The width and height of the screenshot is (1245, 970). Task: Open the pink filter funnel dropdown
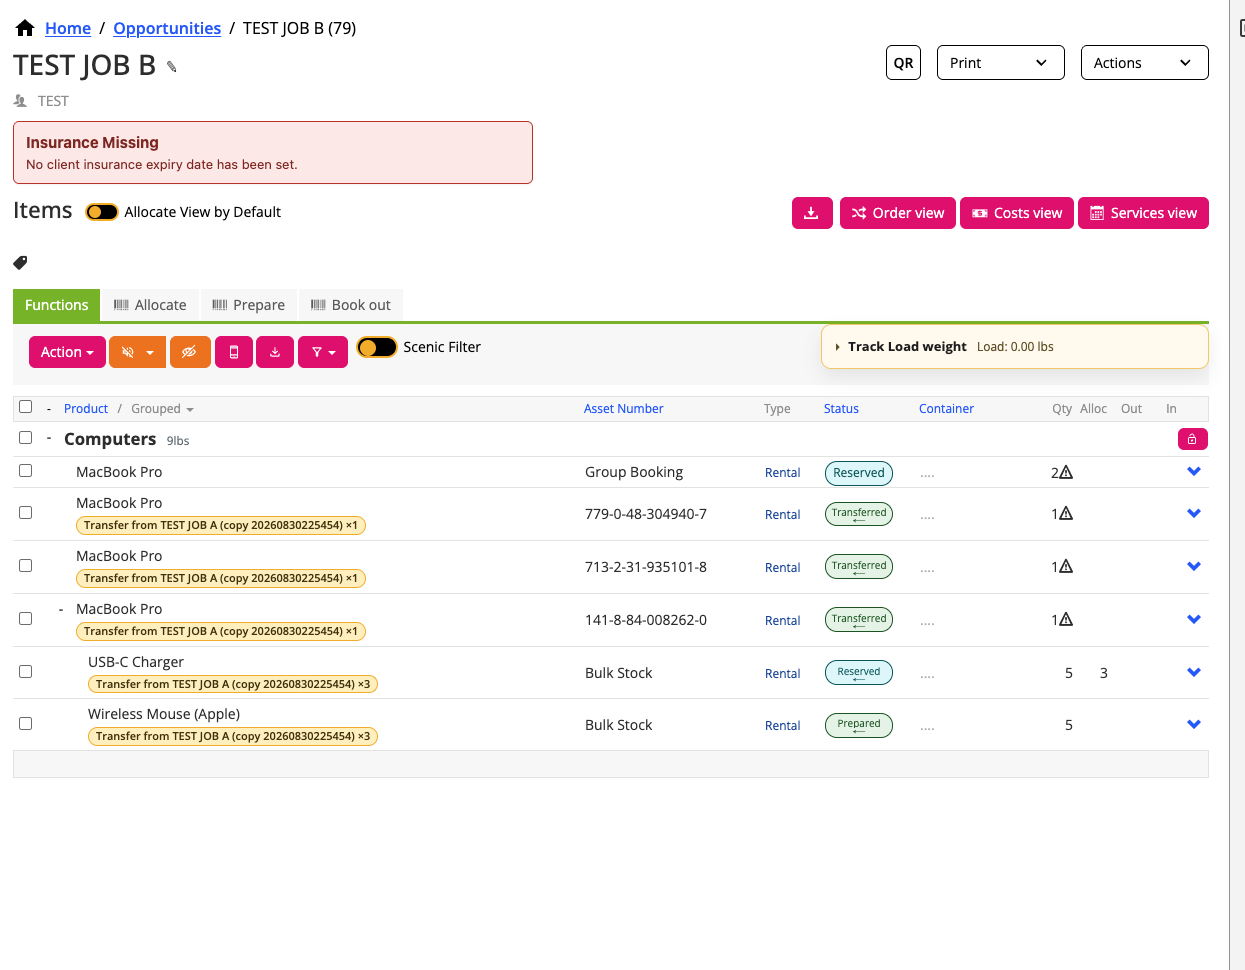(x=323, y=352)
